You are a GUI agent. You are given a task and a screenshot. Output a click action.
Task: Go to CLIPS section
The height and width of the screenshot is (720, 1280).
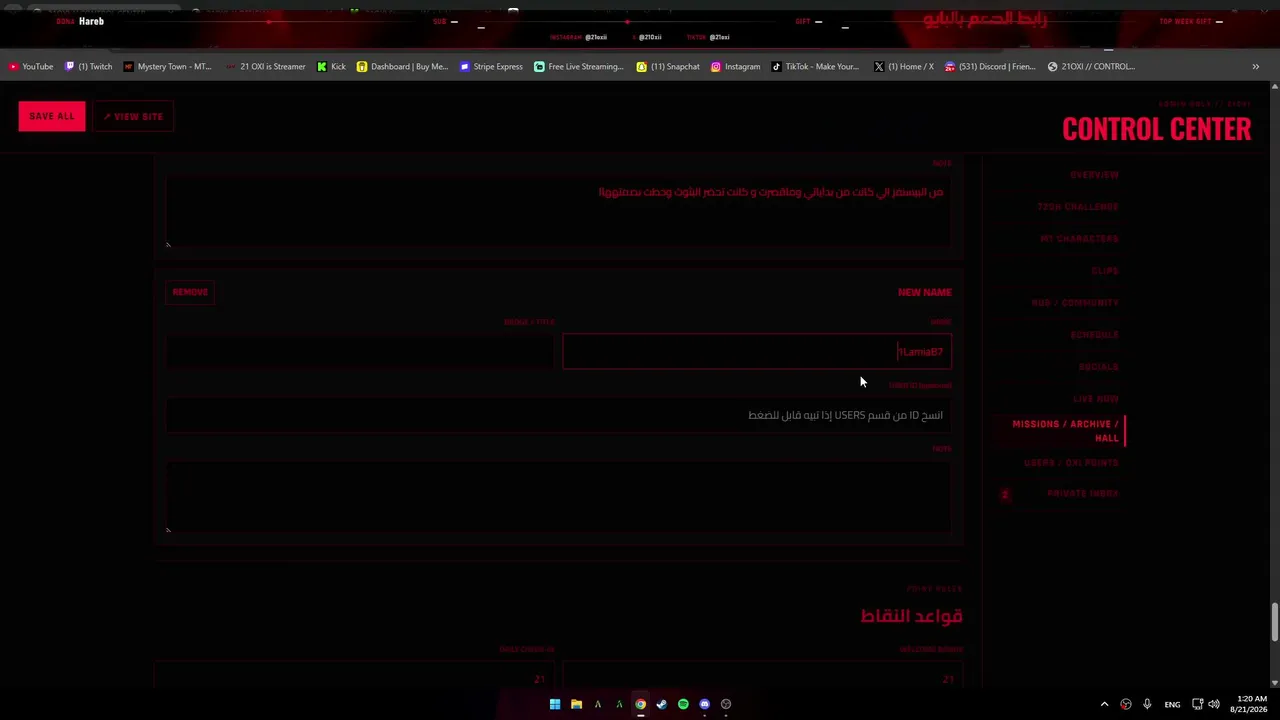(x=1104, y=271)
